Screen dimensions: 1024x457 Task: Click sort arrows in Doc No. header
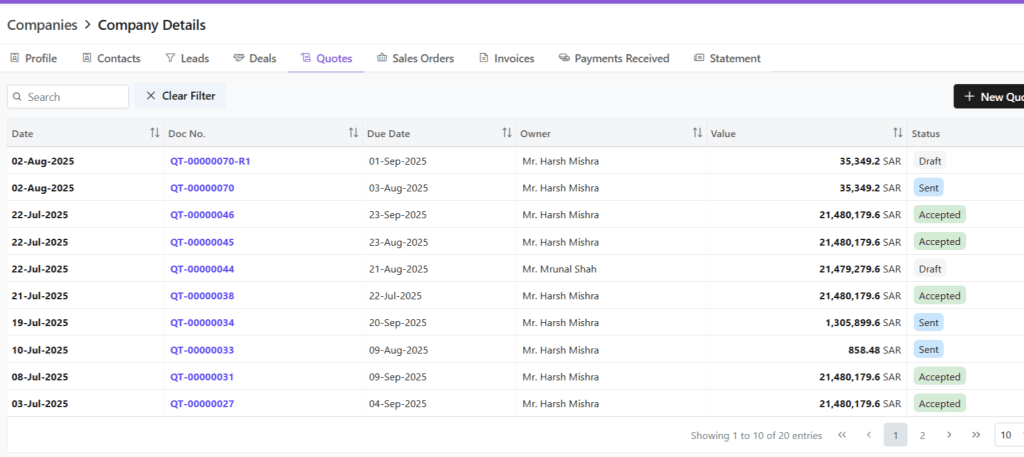[x=353, y=133]
